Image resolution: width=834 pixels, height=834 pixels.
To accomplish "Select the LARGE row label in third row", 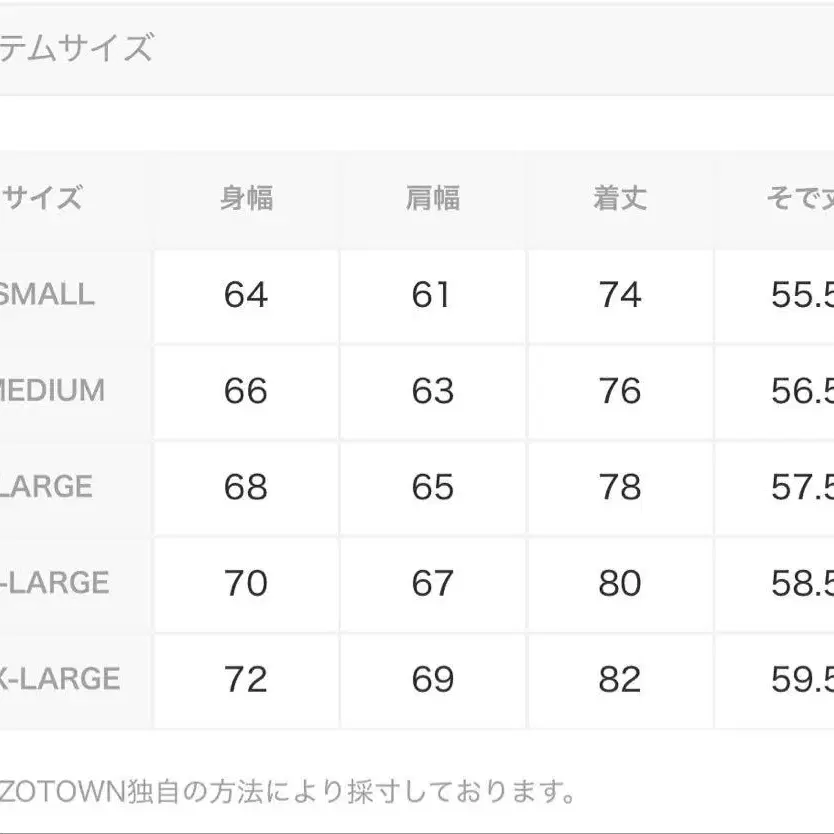I will click(x=47, y=487).
